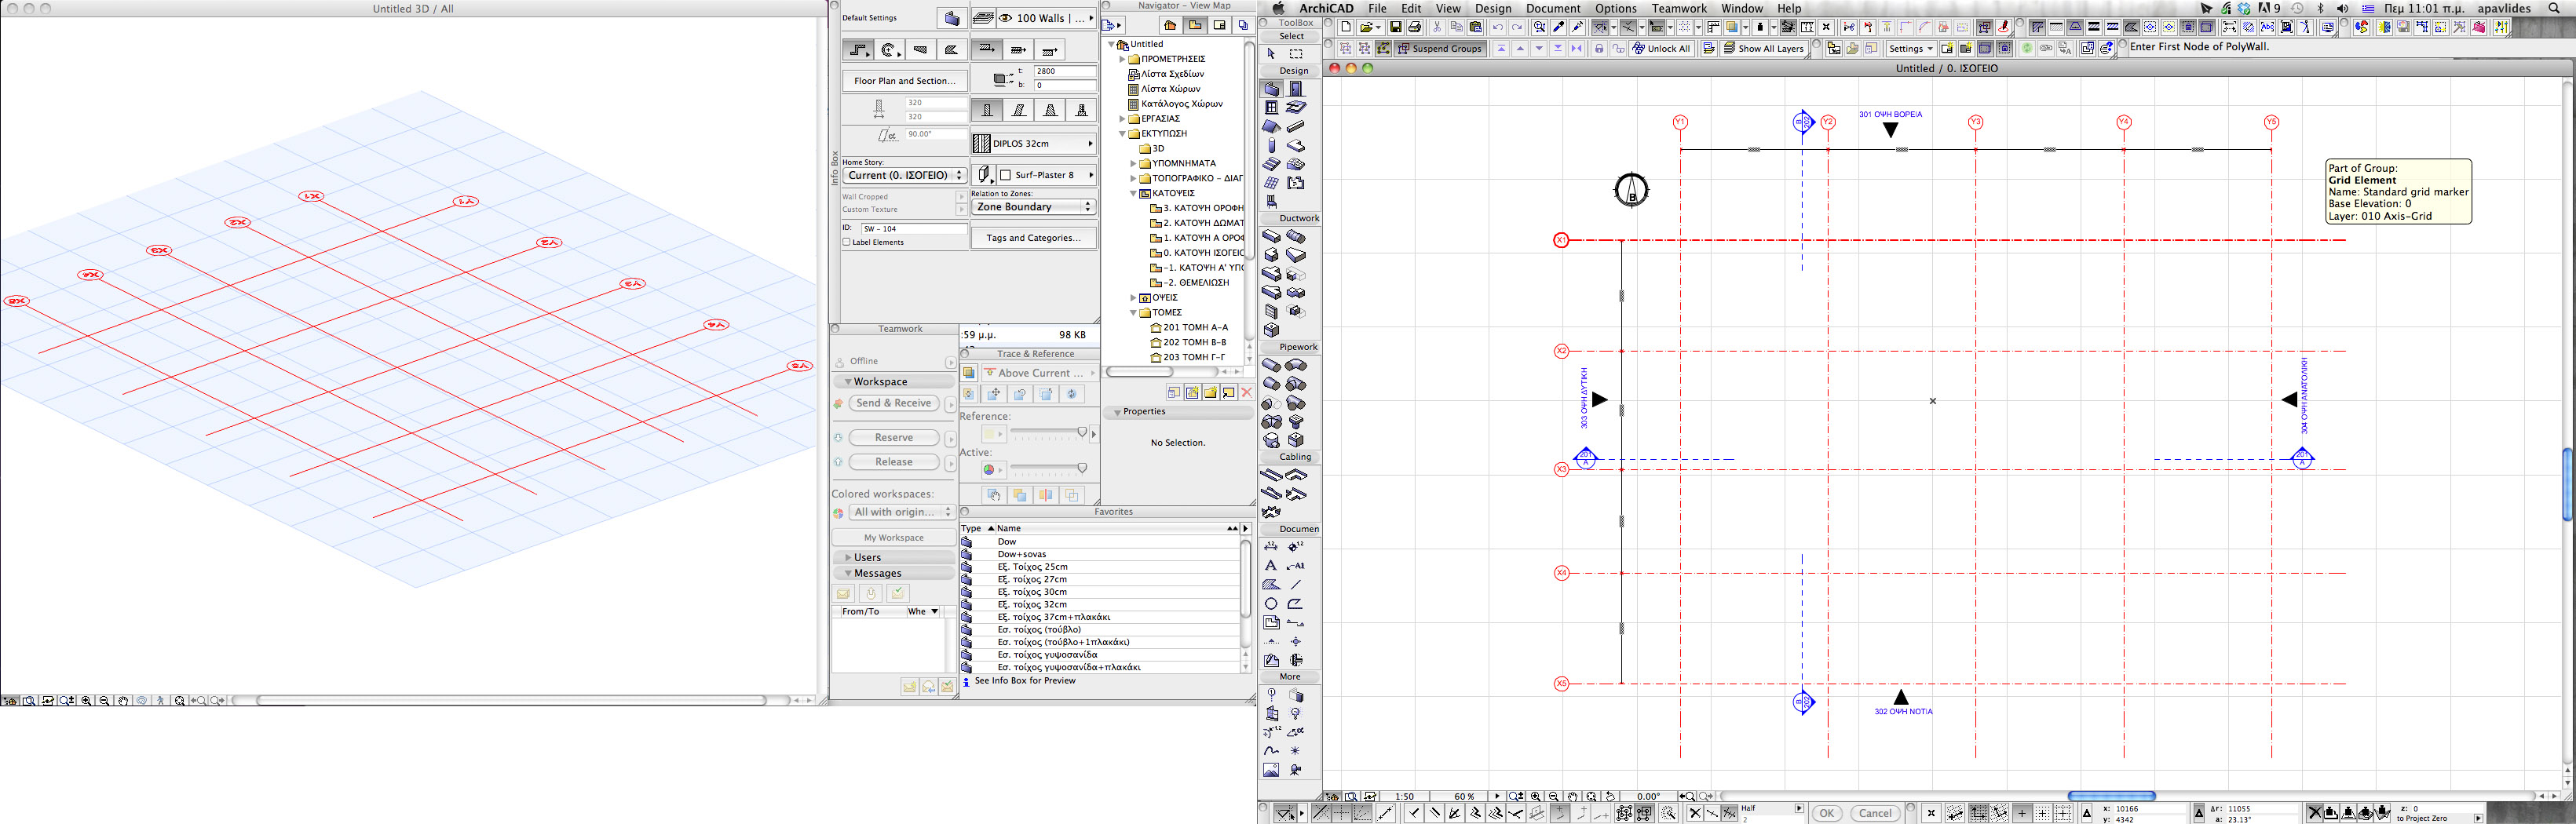The height and width of the screenshot is (824, 2576).
Task: Expand the ΟΨΕΙΣ folder in Navigator
Action: pyautogui.click(x=1133, y=298)
